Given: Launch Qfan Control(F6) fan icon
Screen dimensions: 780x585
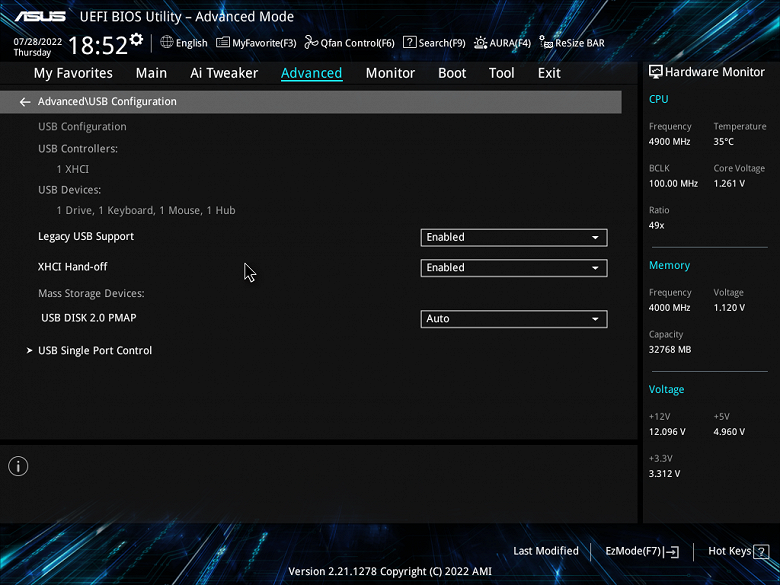Looking at the screenshot, I should (x=311, y=43).
